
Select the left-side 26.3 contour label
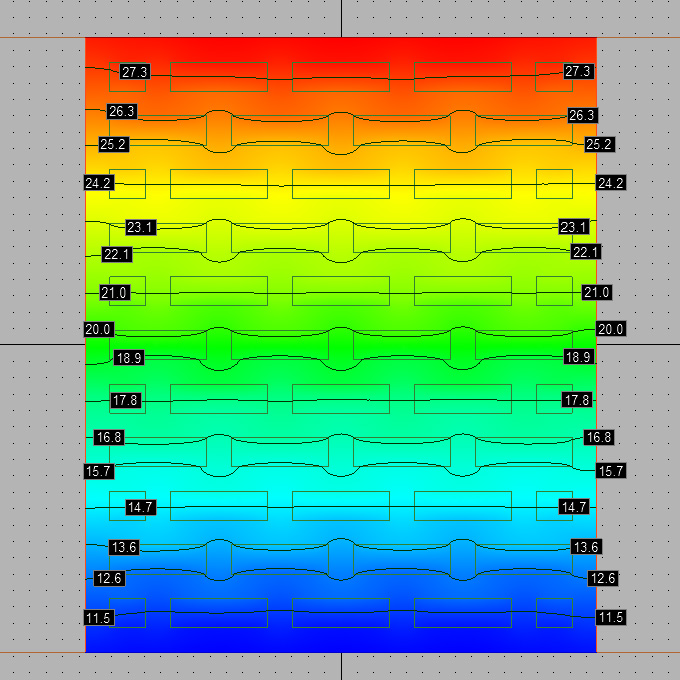pos(122,111)
